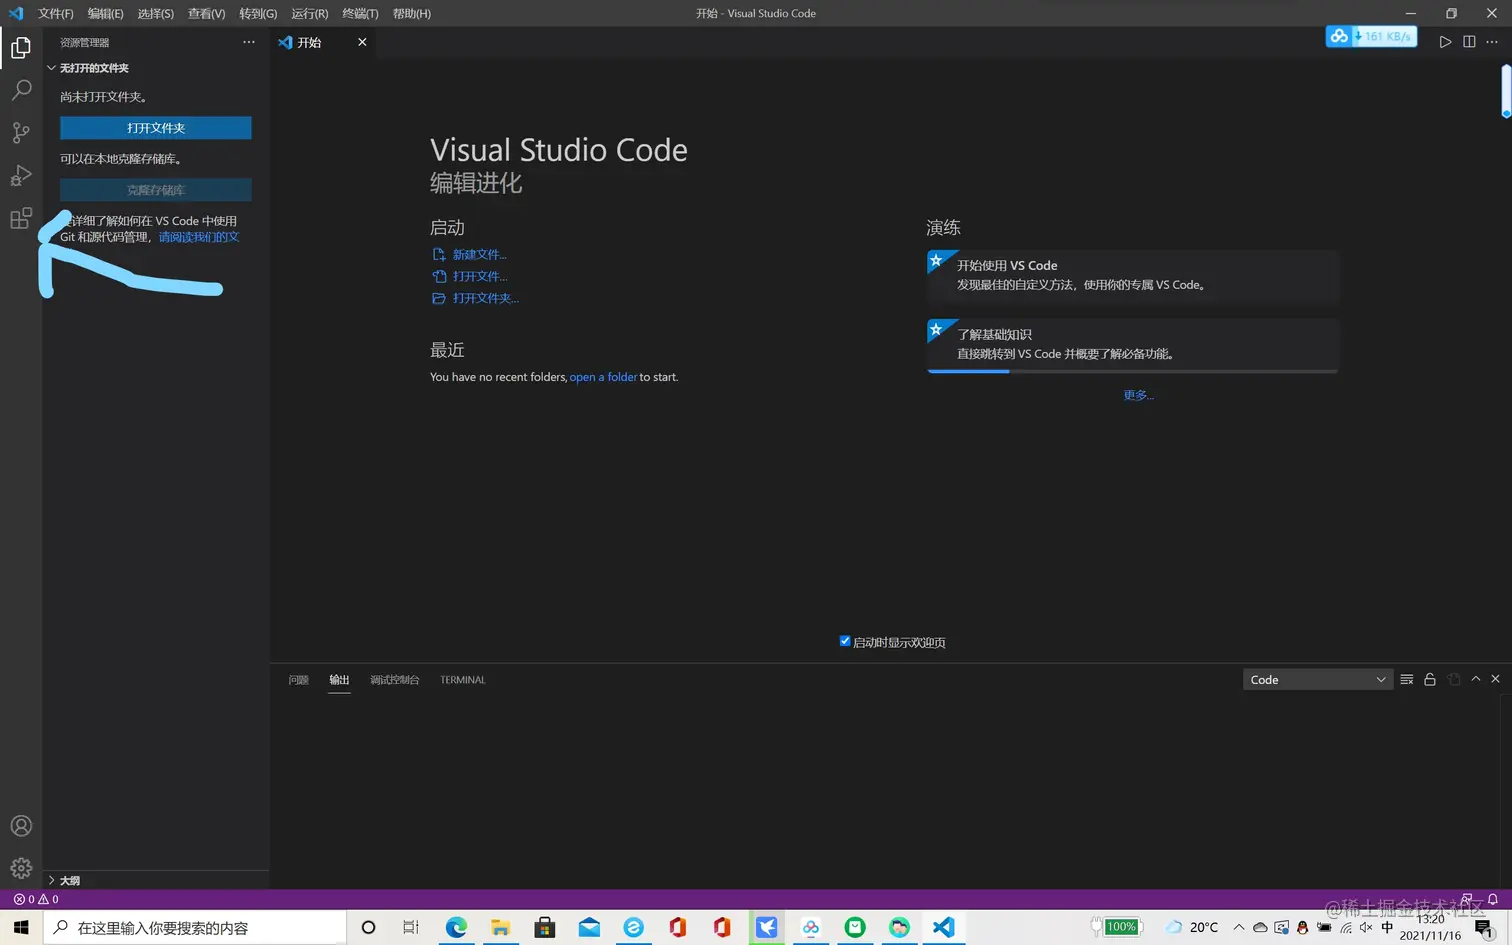Show hidden system tray icons chevron

pyautogui.click(x=1238, y=927)
